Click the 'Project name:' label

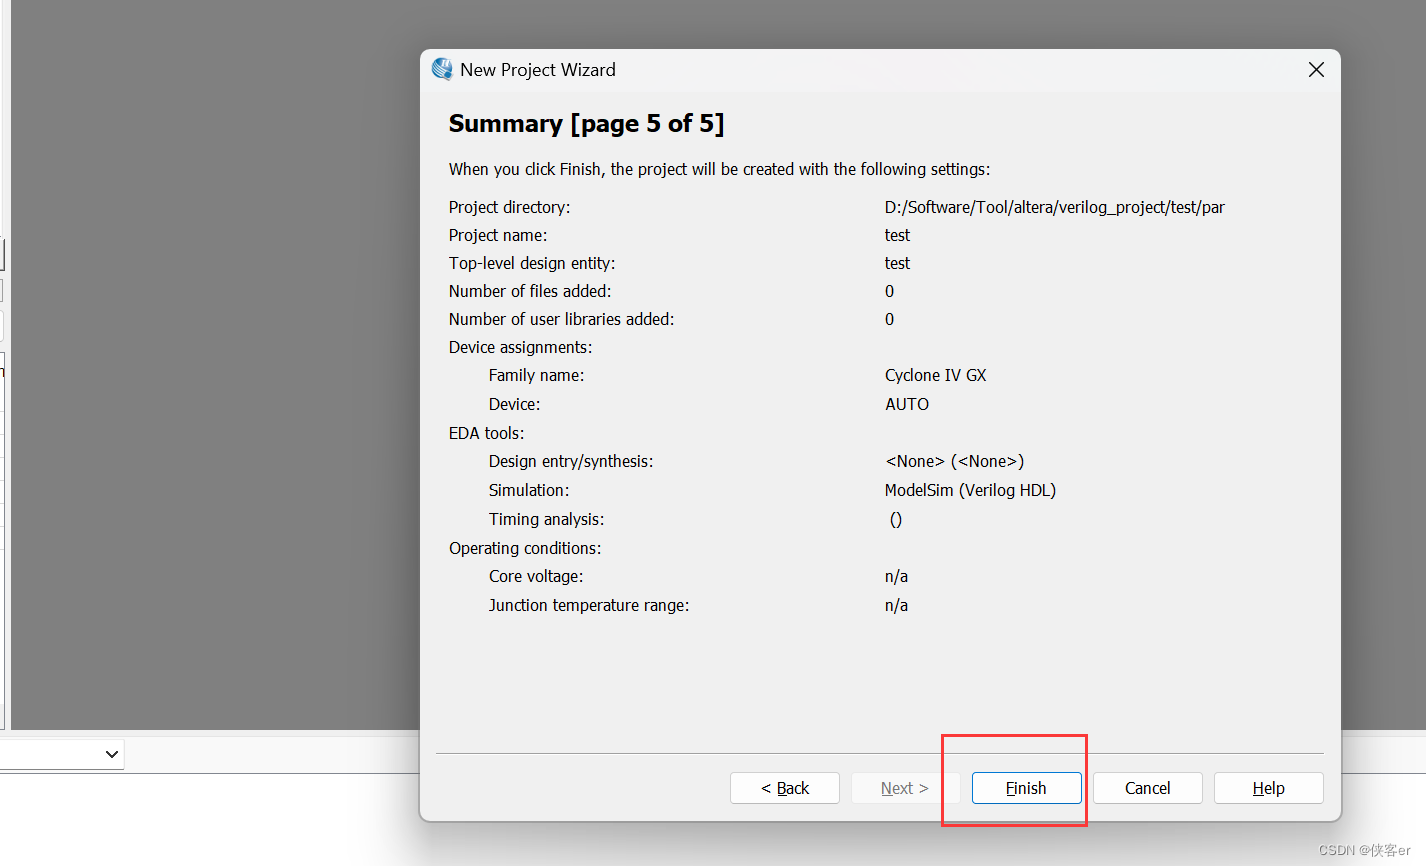(498, 235)
